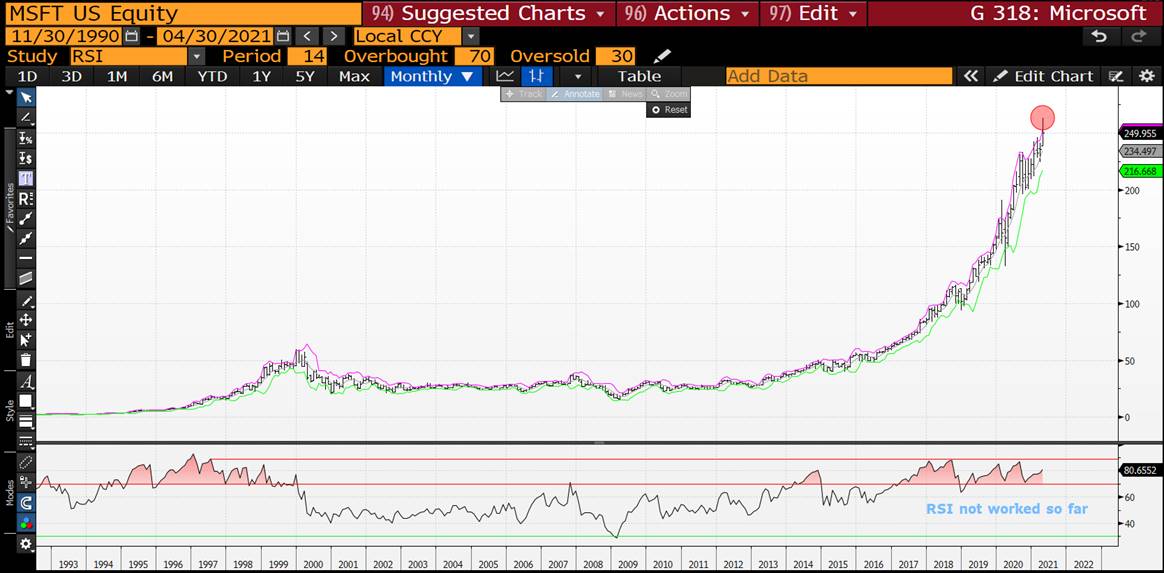The width and height of the screenshot is (1164, 573).
Task: Click the chart notes icon beside Edit Chart
Action: pyautogui.click(x=1115, y=76)
